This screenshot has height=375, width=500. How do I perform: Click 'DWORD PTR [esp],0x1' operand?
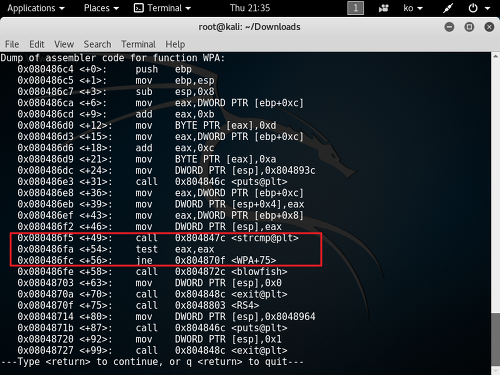tap(228, 339)
